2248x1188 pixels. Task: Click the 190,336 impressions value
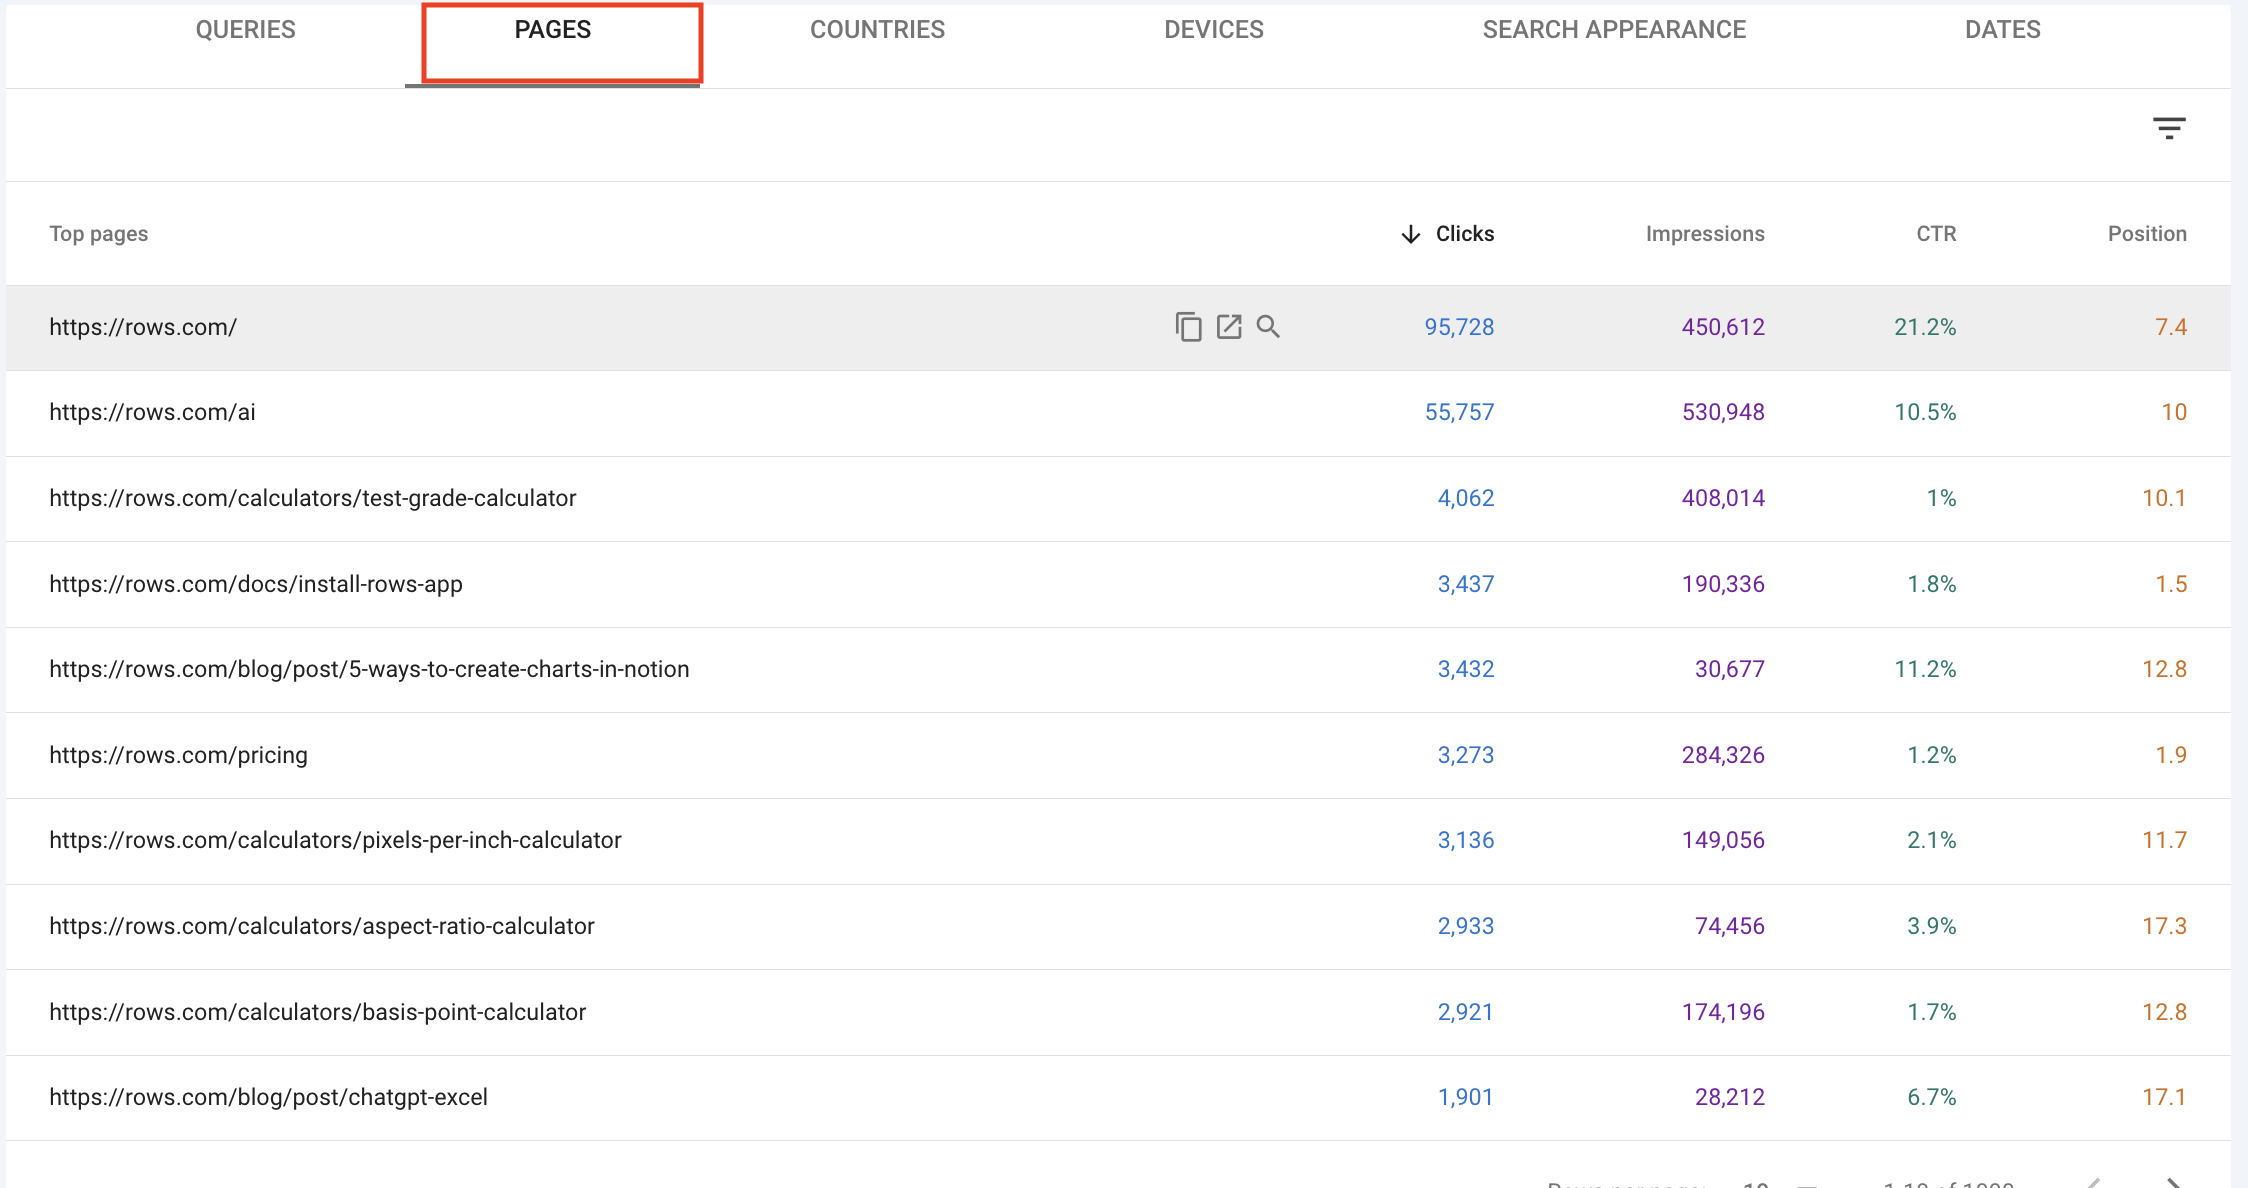pyautogui.click(x=1723, y=584)
